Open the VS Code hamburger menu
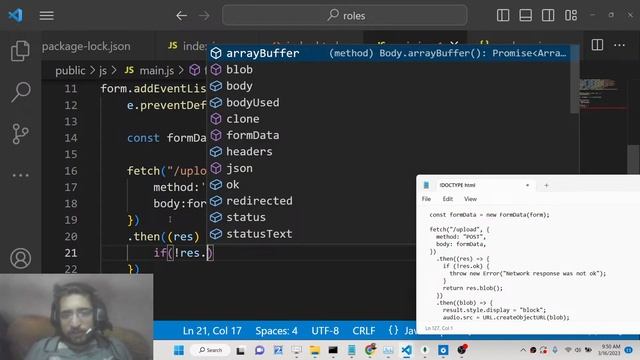The height and width of the screenshot is (360, 640). 47,16
